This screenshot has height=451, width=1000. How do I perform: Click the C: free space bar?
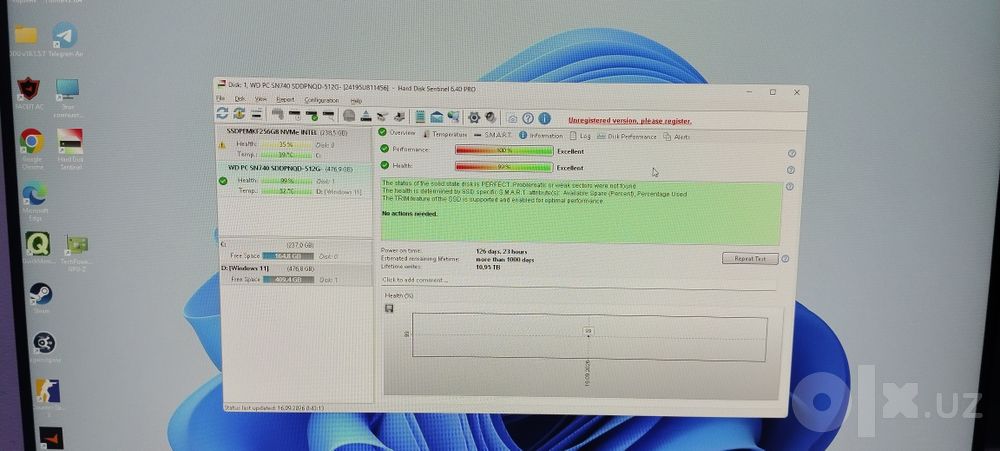pos(288,256)
